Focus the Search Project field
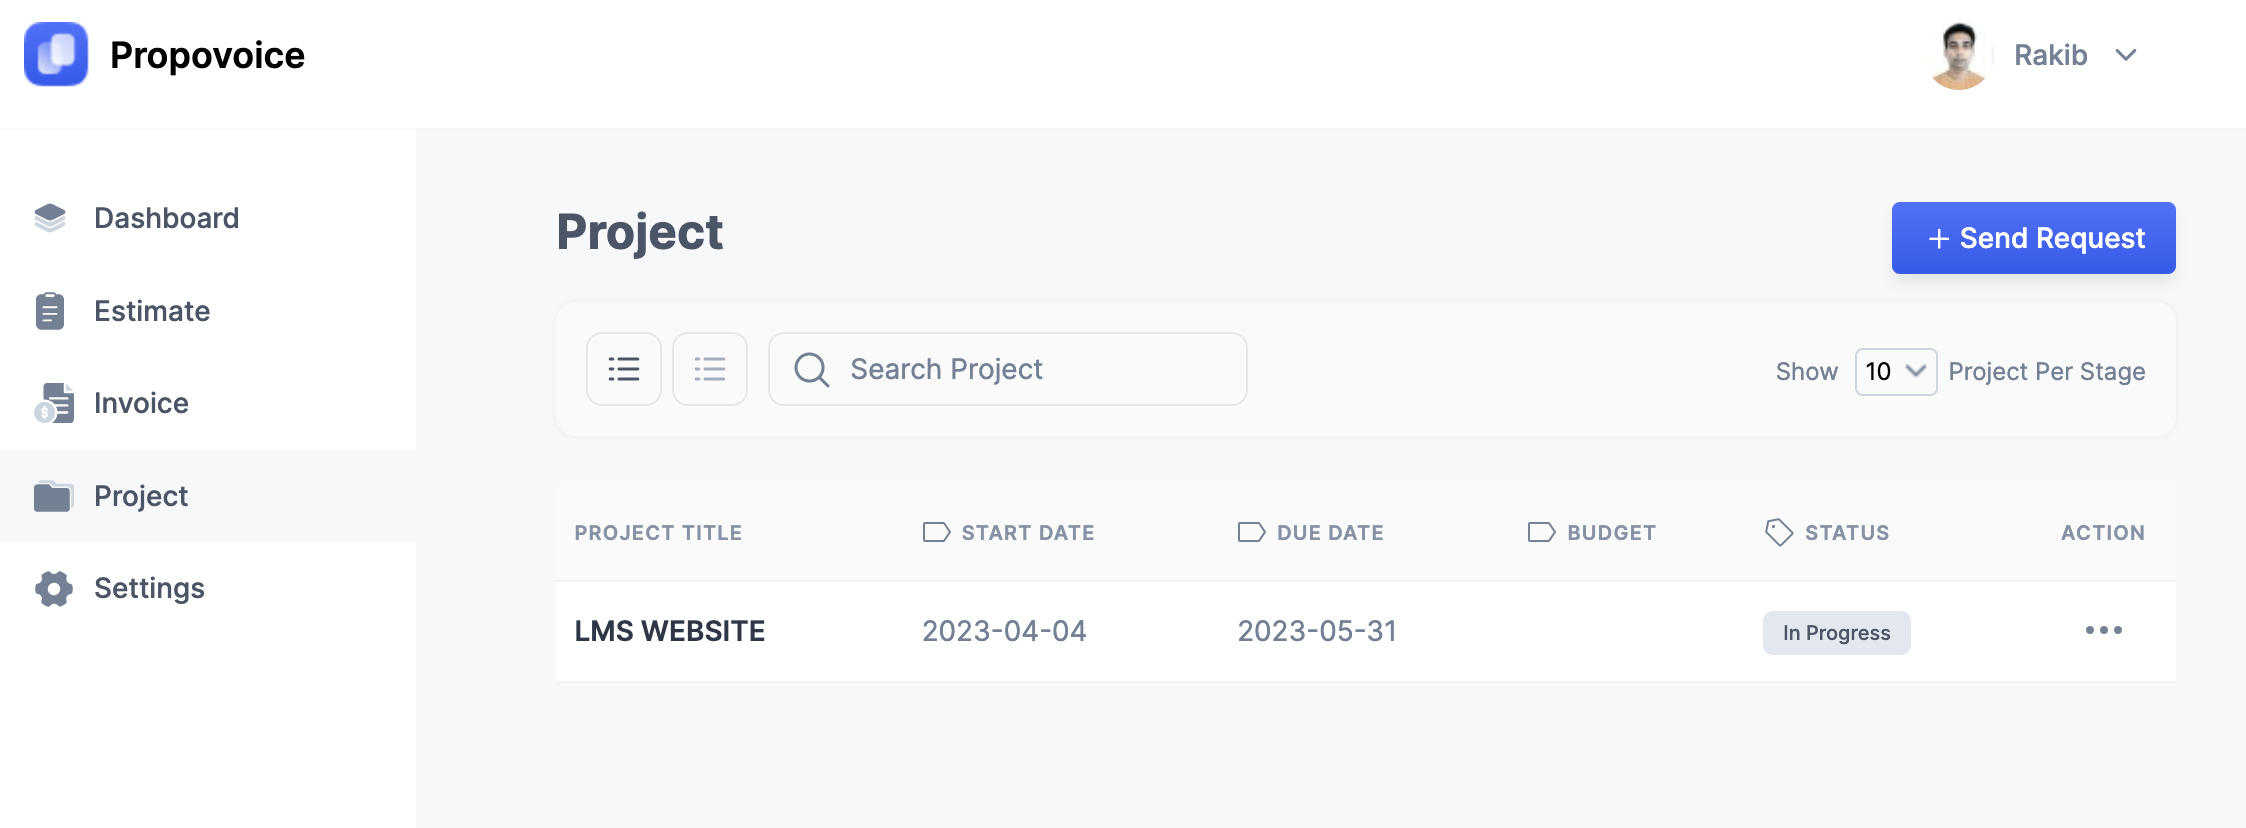Screen dimensions: 2246x828 pos(1008,369)
